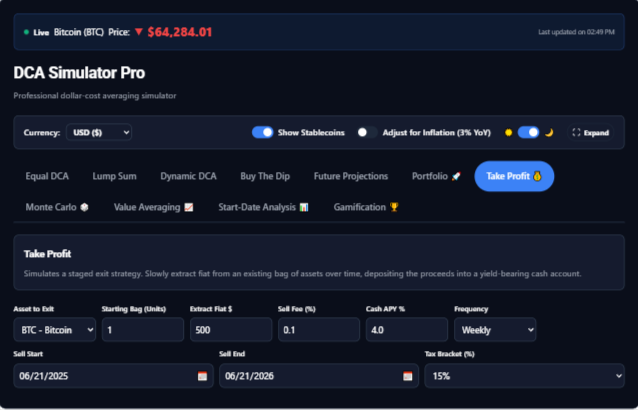Open the Portfolio tab
This screenshot has width=638, height=410.
pyautogui.click(x=436, y=176)
